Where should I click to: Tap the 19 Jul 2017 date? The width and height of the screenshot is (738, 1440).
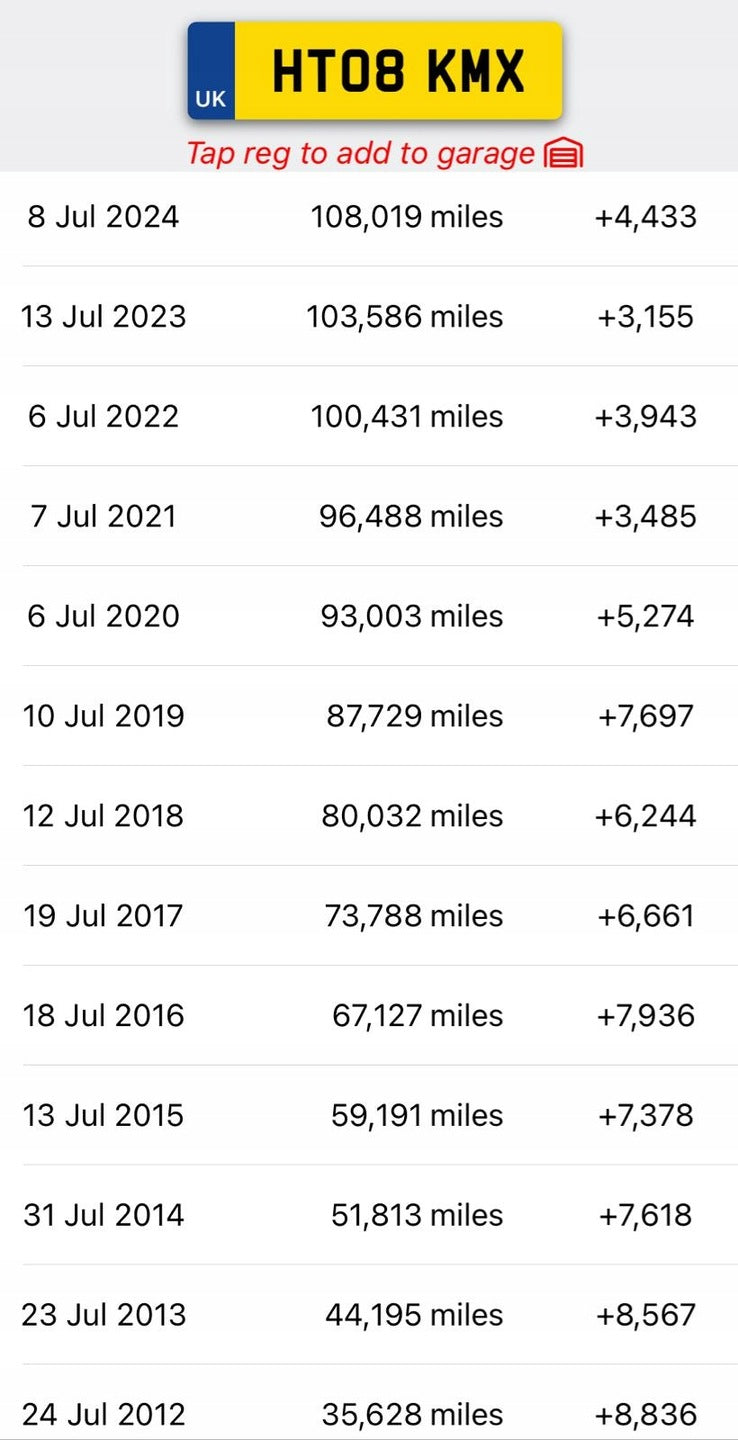pyautogui.click(x=103, y=915)
